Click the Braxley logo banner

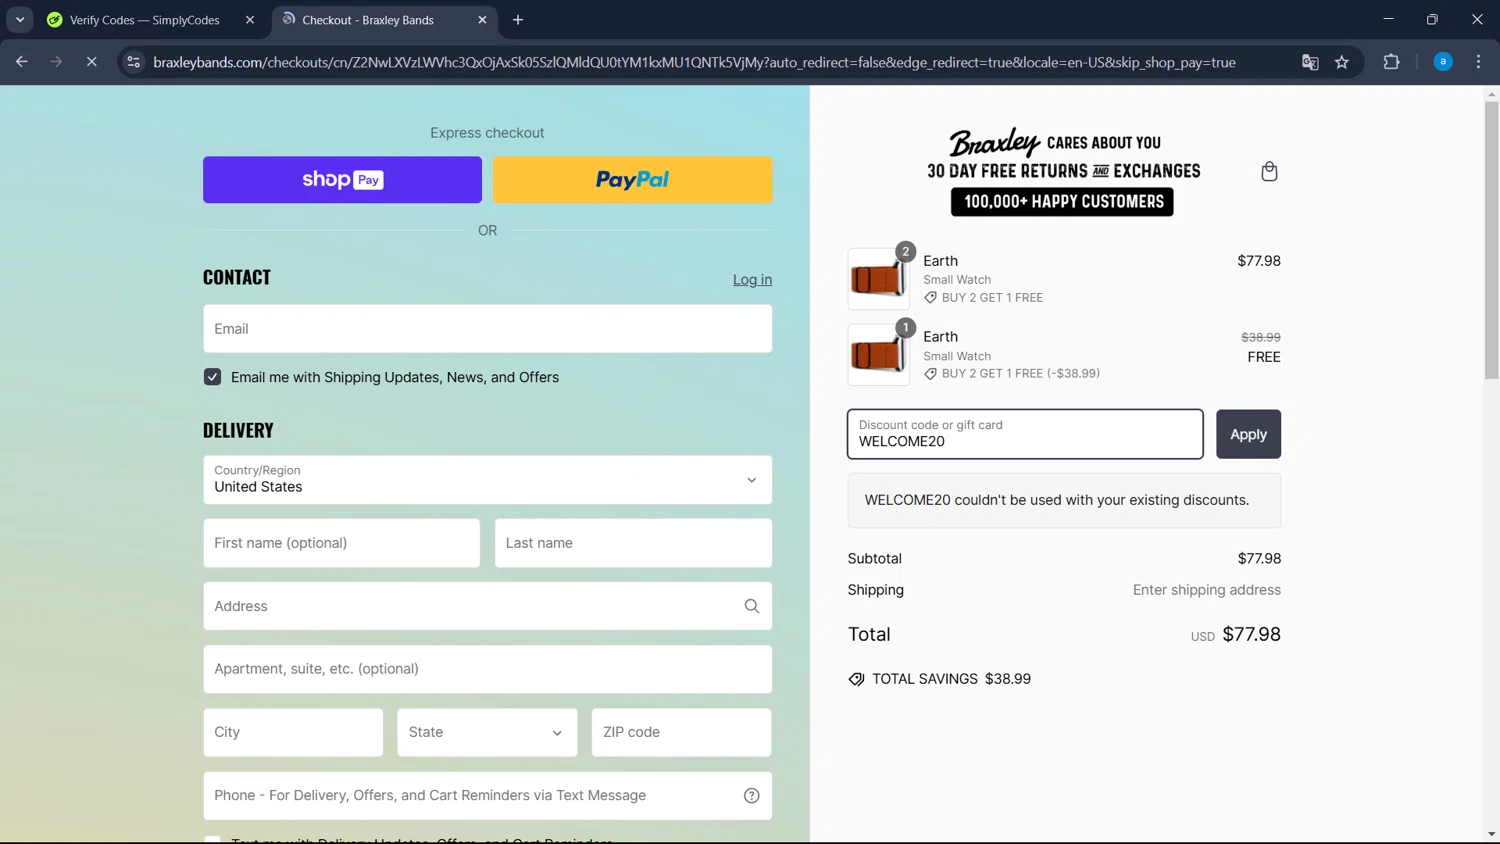pos(1063,171)
